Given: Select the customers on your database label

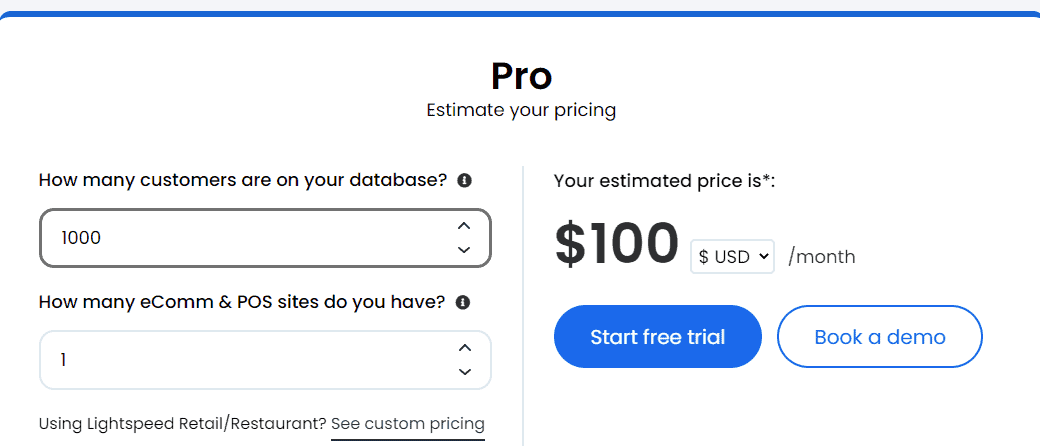Looking at the screenshot, I should coord(243,181).
